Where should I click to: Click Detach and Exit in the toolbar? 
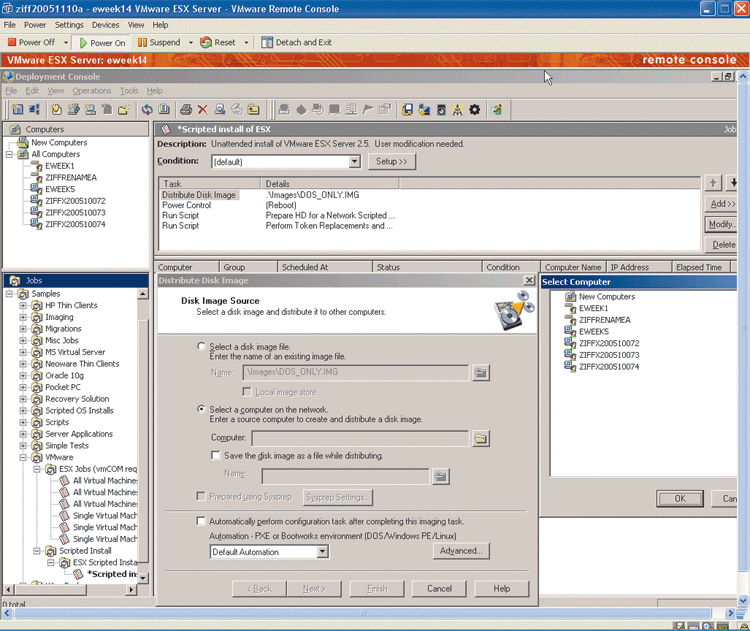(297, 43)
